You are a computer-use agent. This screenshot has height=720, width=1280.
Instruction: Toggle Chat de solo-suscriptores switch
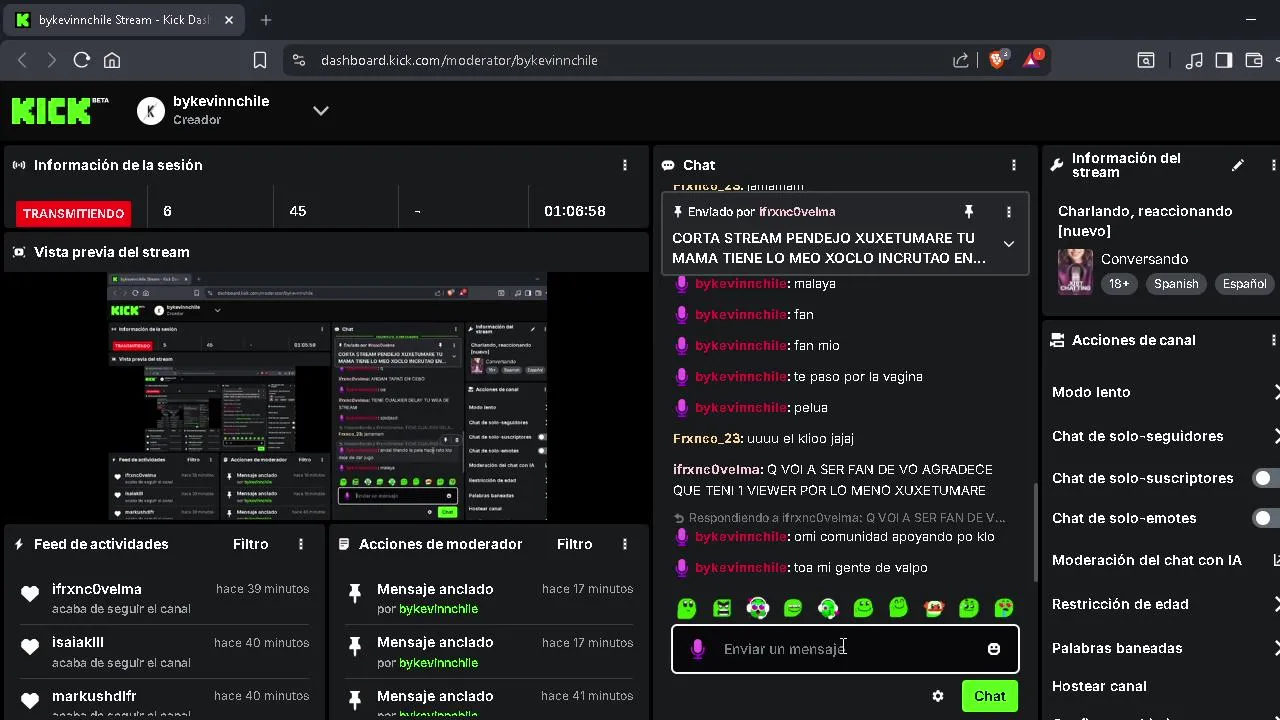[1266, 478]
